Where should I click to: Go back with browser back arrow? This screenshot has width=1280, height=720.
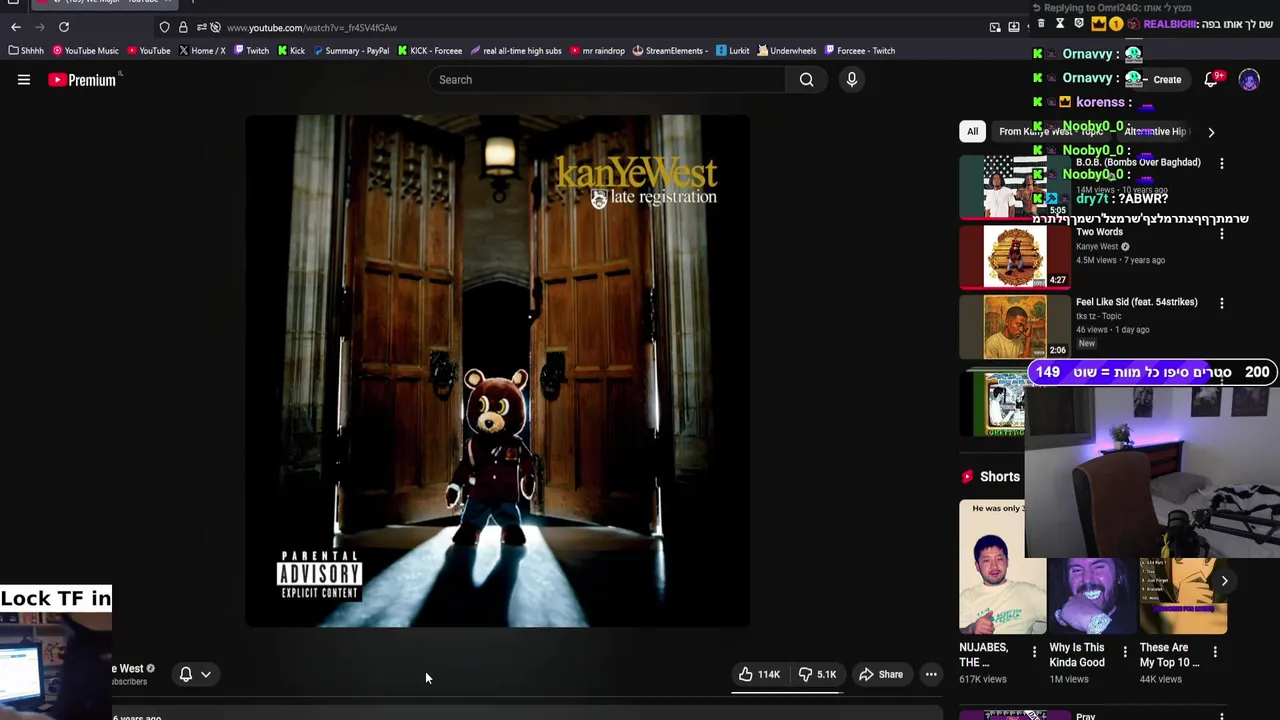pyautogui.click(x=14, y=27)
